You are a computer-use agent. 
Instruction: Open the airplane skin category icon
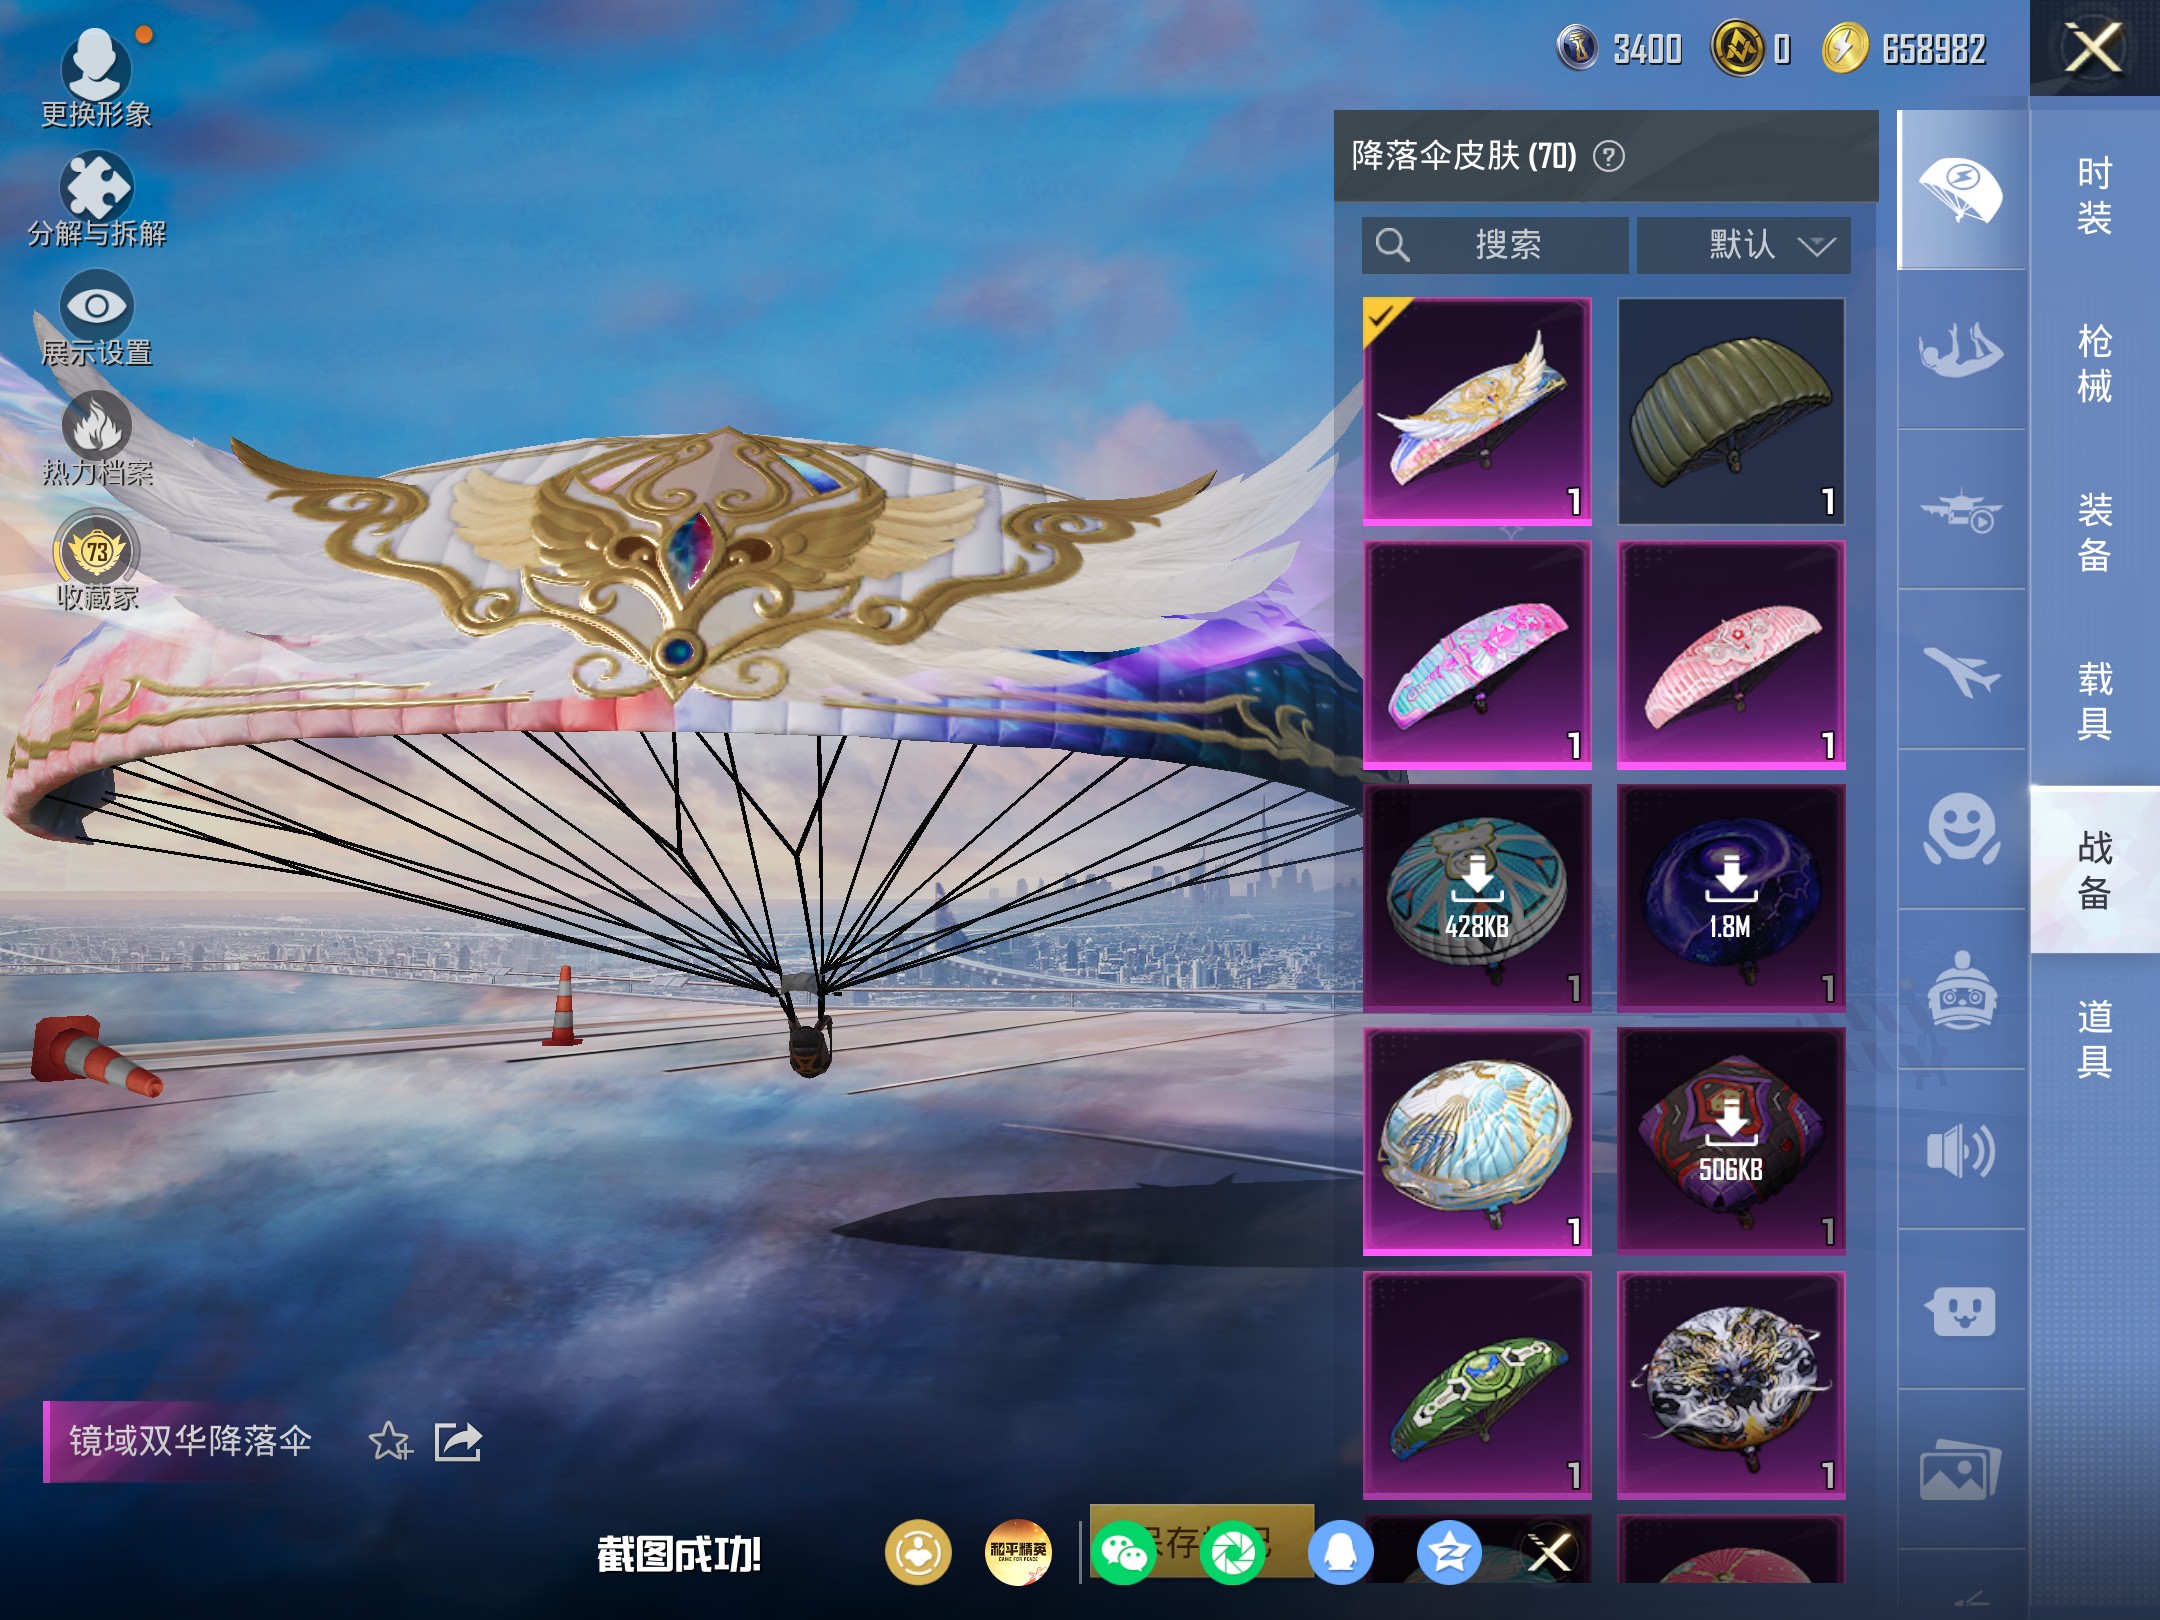point(1960,670)
